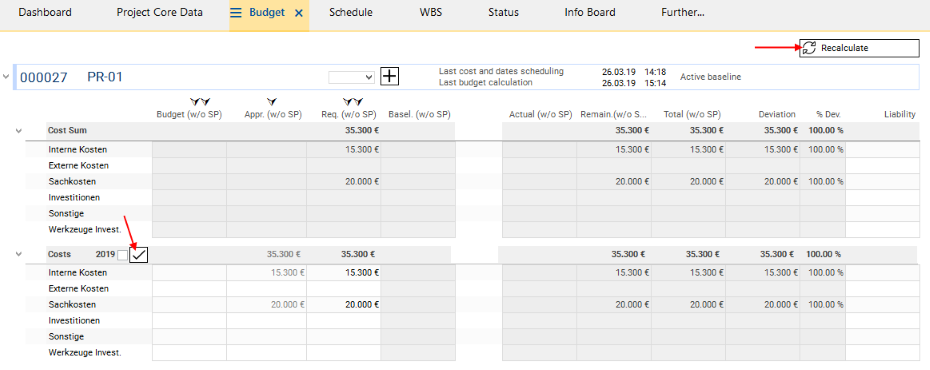The image size is (930, 370).
Task: Select the Budget (w/o SP) column header
Action: (189, 114)
